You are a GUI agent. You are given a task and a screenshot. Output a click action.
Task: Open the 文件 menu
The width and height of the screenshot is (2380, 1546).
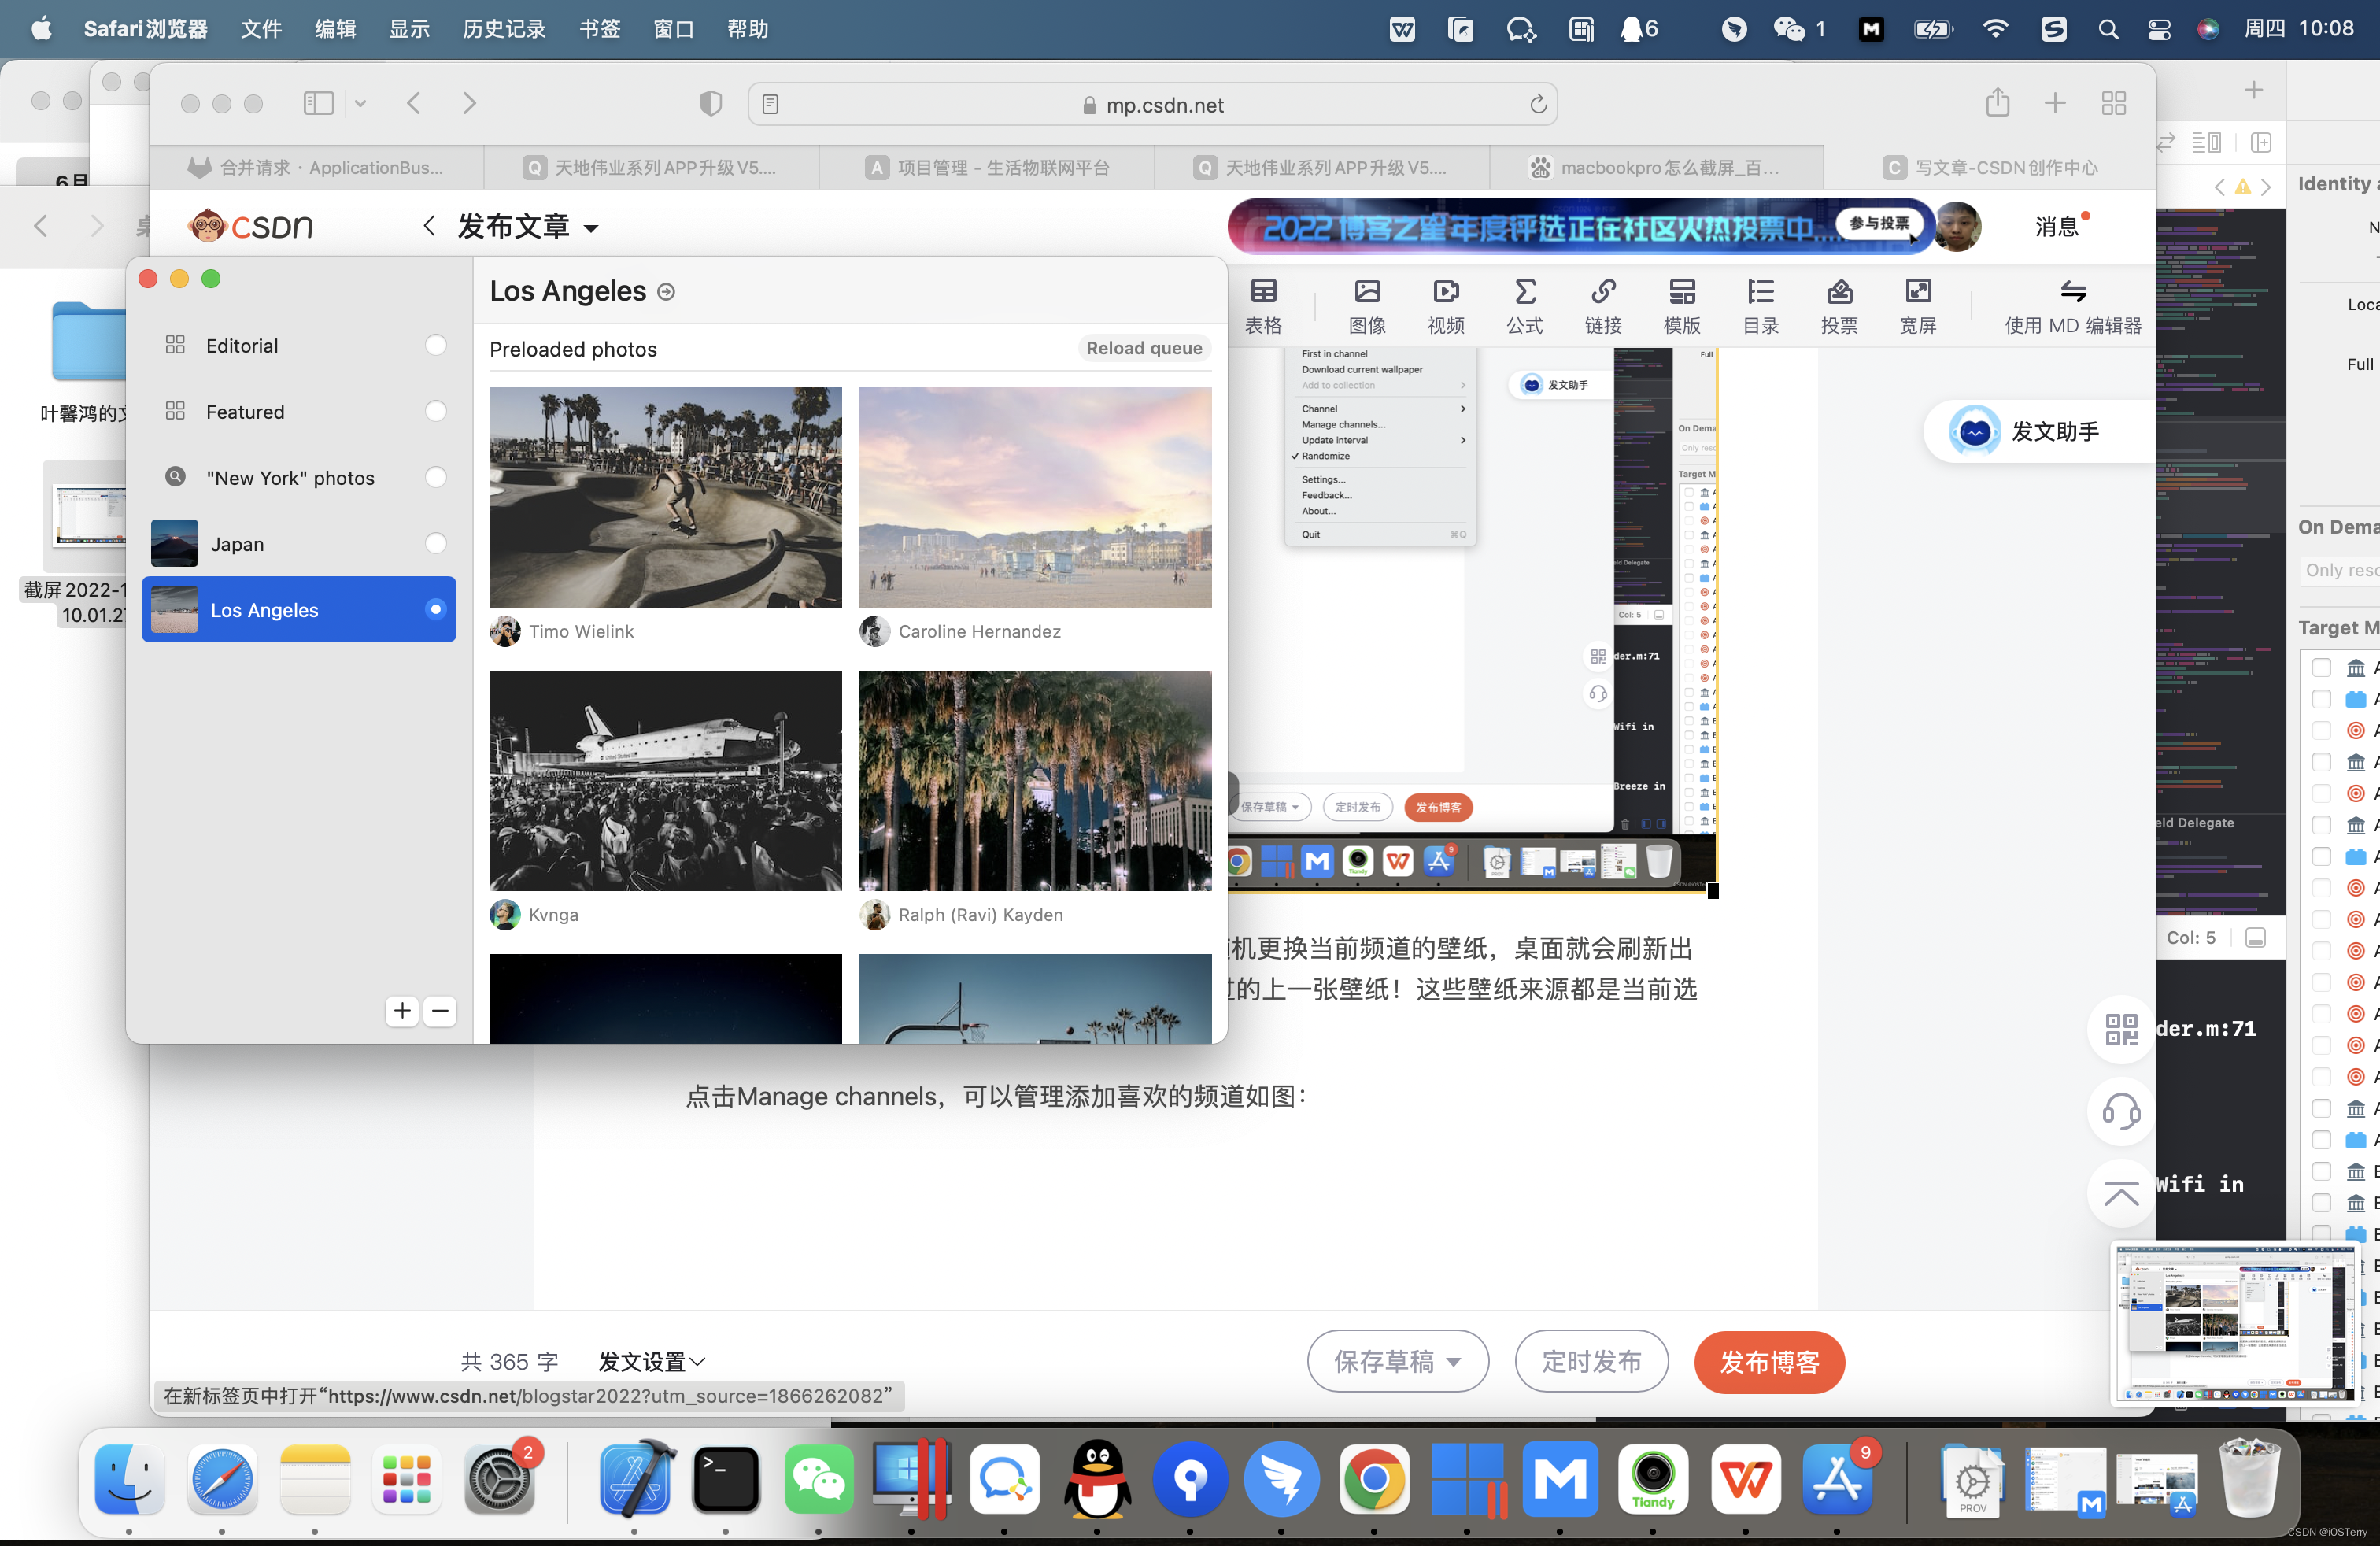261,29
